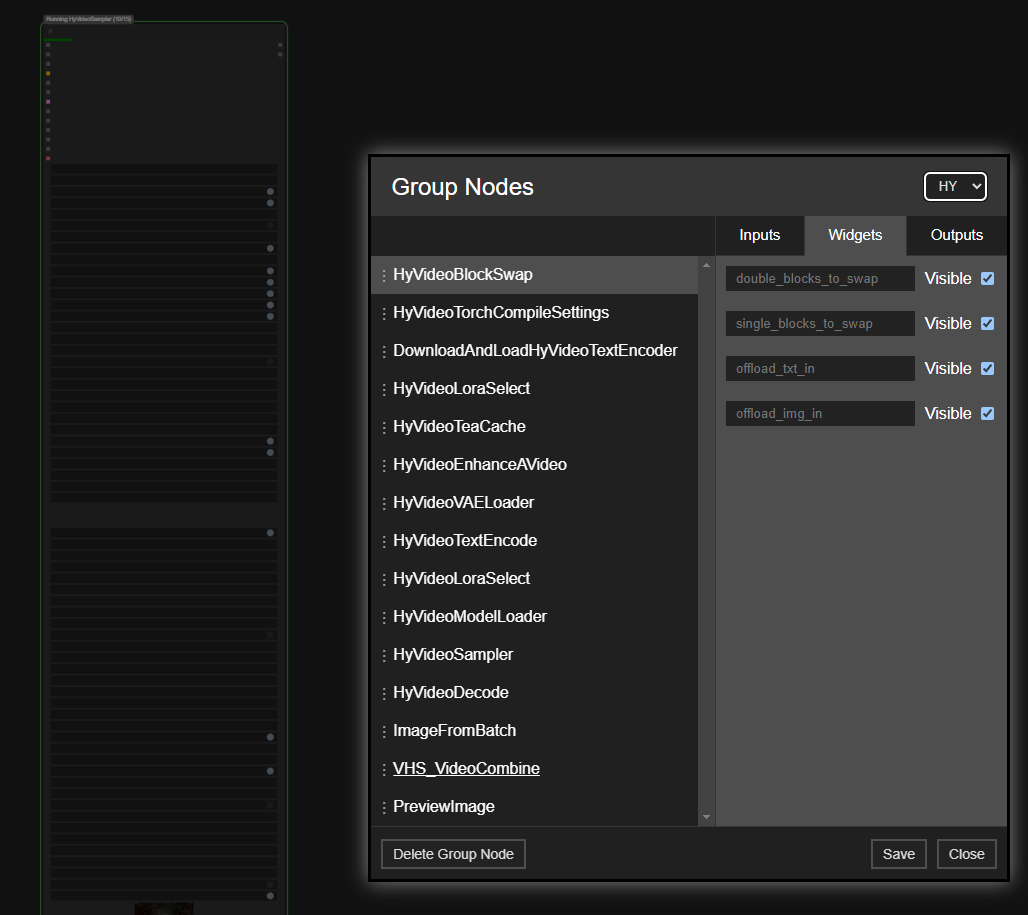The width and height of the screenshot is (1028, 915).
Task: Click drag handle beside DownloadAndLoadHyVideoTextEncoder
Action: 384,352
